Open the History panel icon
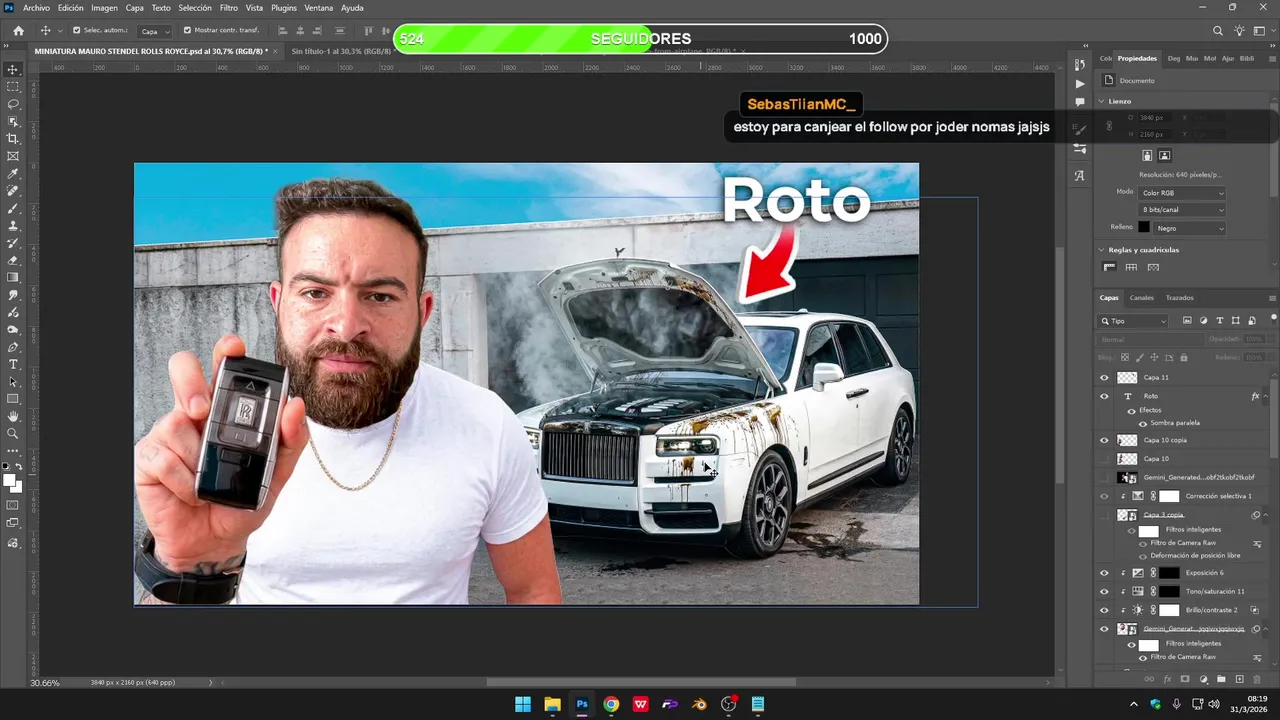This screenshot has width=1280, height=720. coord(1080,65)
